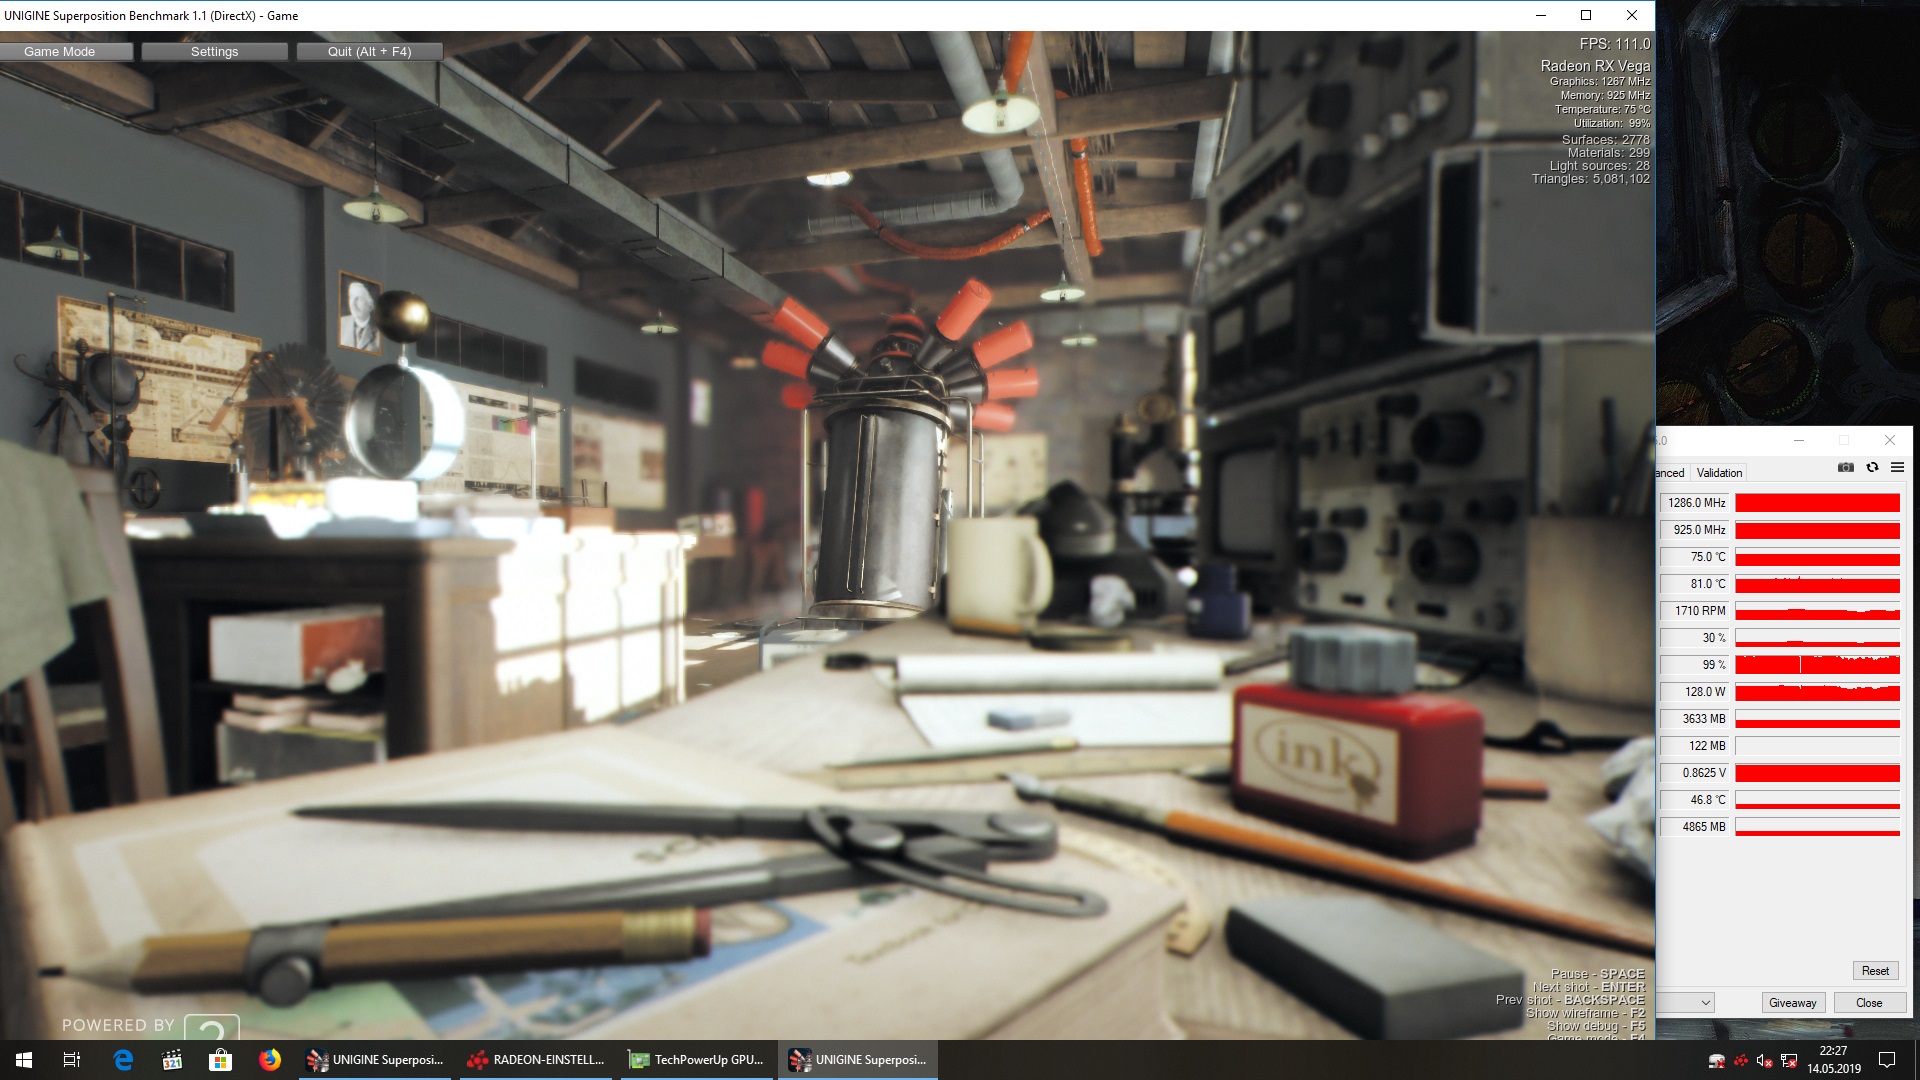Click the GPU-Z screenshot camera icon

coord(1846,467)
